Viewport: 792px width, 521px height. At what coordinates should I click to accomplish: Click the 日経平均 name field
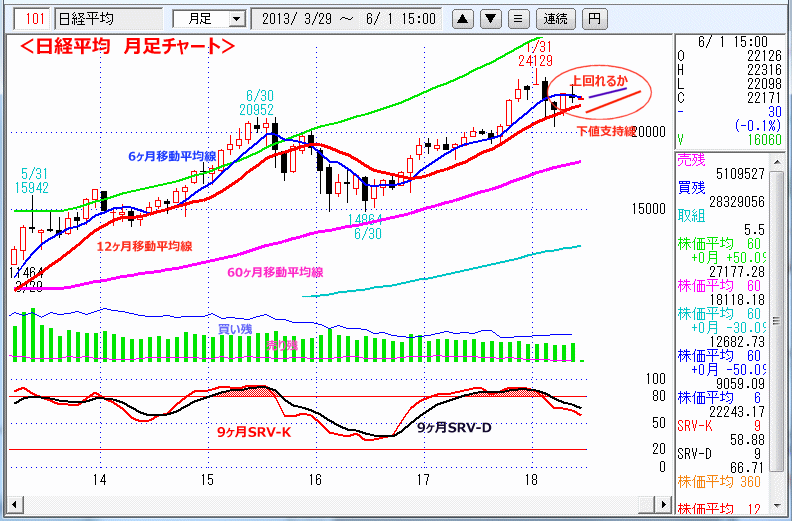(x=106, y=18)
